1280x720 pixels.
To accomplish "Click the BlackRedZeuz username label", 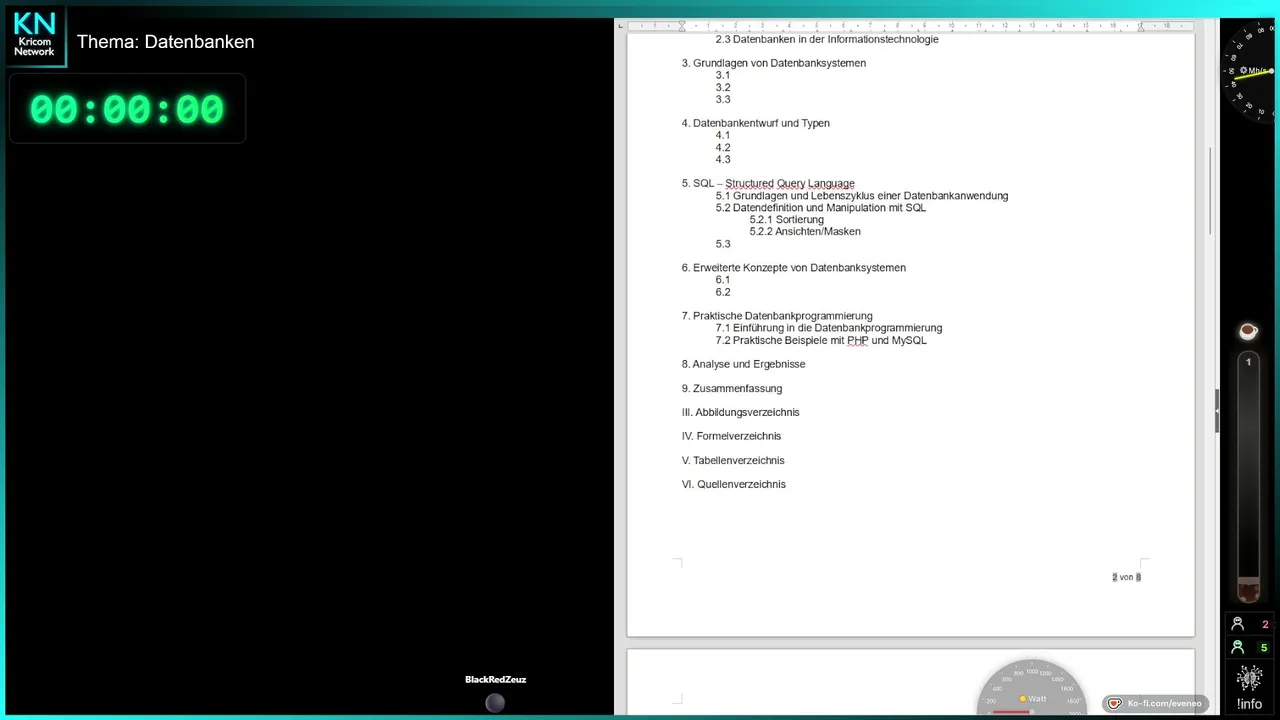I will [x=495, y=680].
